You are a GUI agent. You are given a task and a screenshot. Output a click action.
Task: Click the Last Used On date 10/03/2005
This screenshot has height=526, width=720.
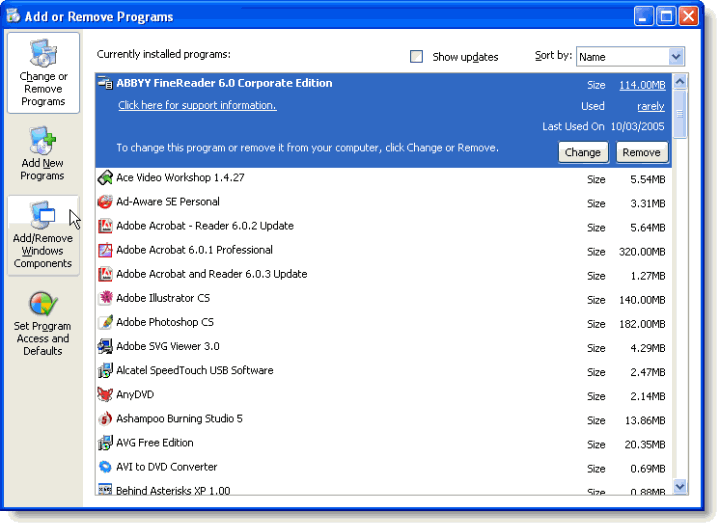637,127
